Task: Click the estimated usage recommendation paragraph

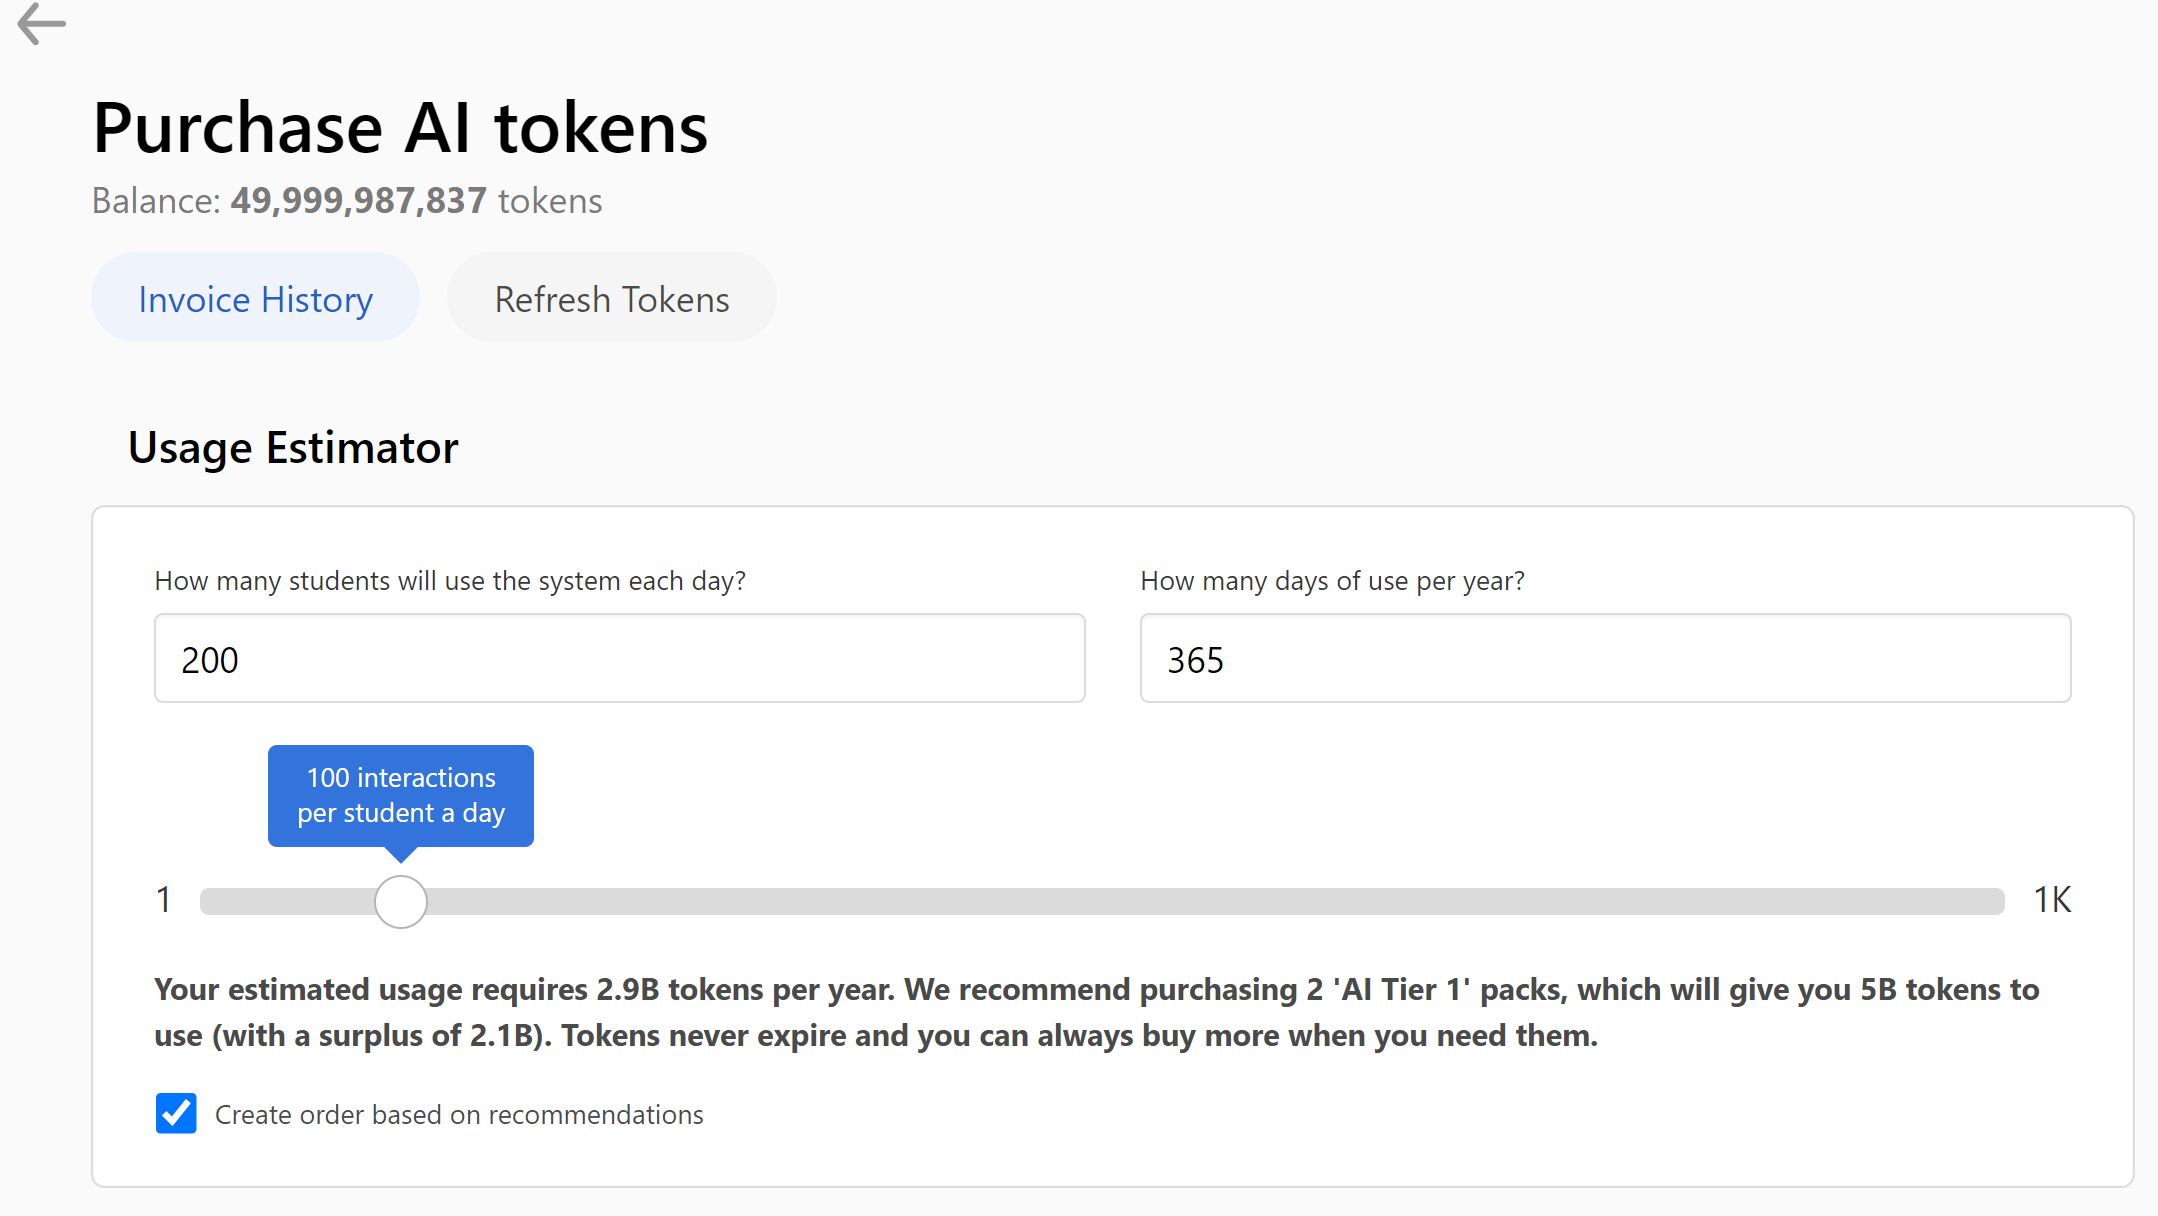Action: click(1096, 1012)
